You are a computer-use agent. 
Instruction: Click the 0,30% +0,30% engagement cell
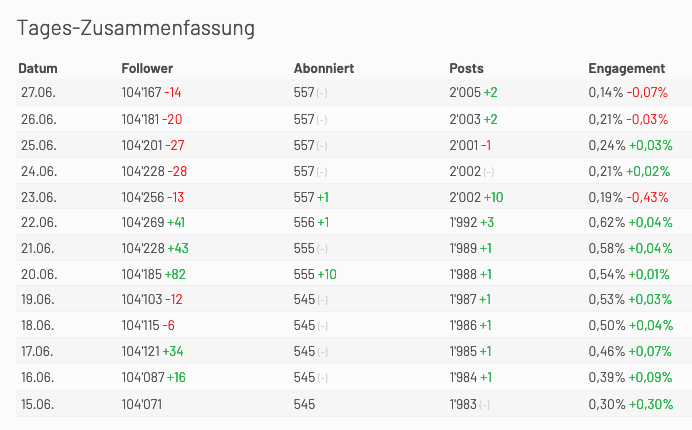point(631,404)
